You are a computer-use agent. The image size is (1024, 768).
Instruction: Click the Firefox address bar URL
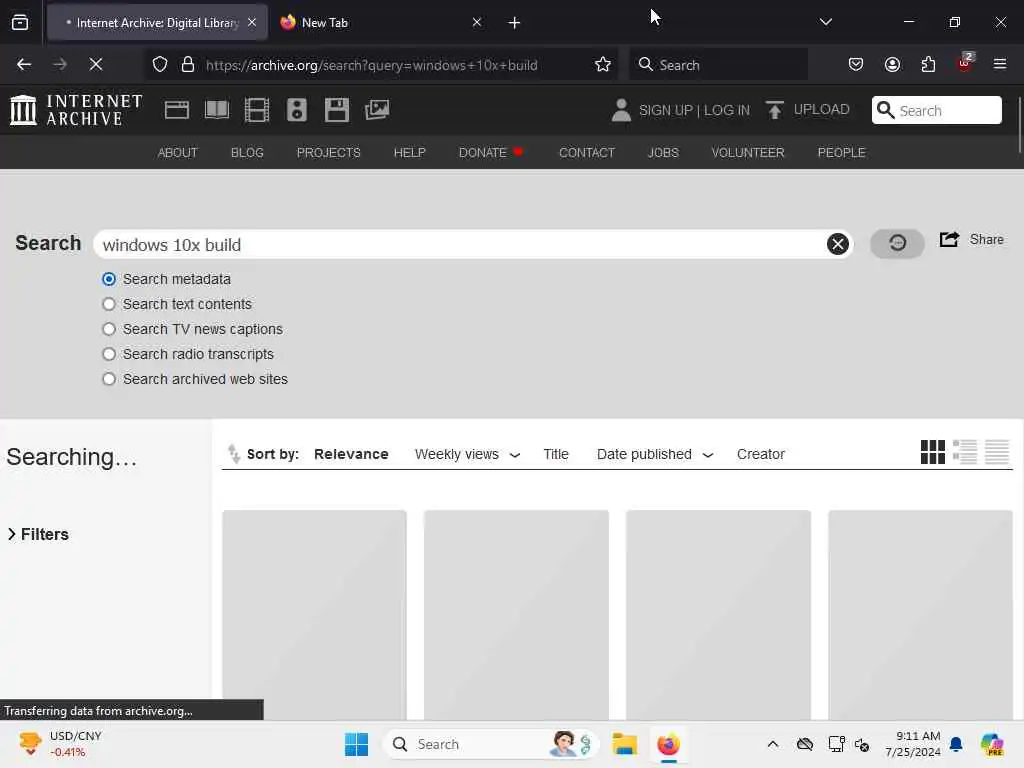[x=372, y=65]
